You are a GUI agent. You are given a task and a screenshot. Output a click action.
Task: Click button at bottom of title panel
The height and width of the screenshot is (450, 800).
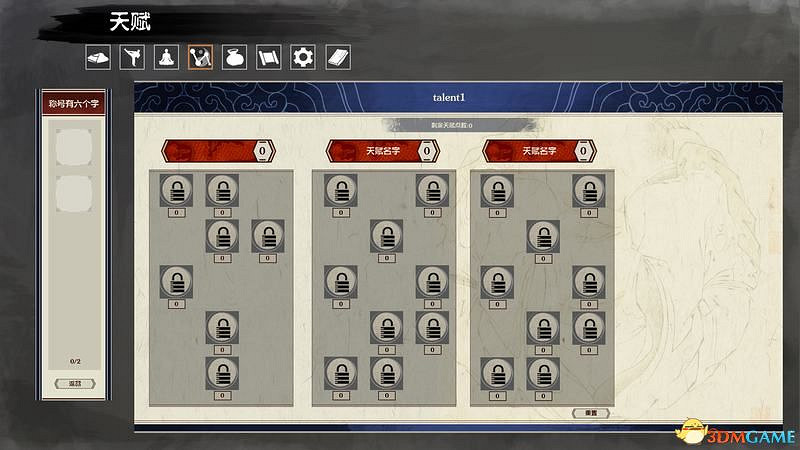[75, 384]
